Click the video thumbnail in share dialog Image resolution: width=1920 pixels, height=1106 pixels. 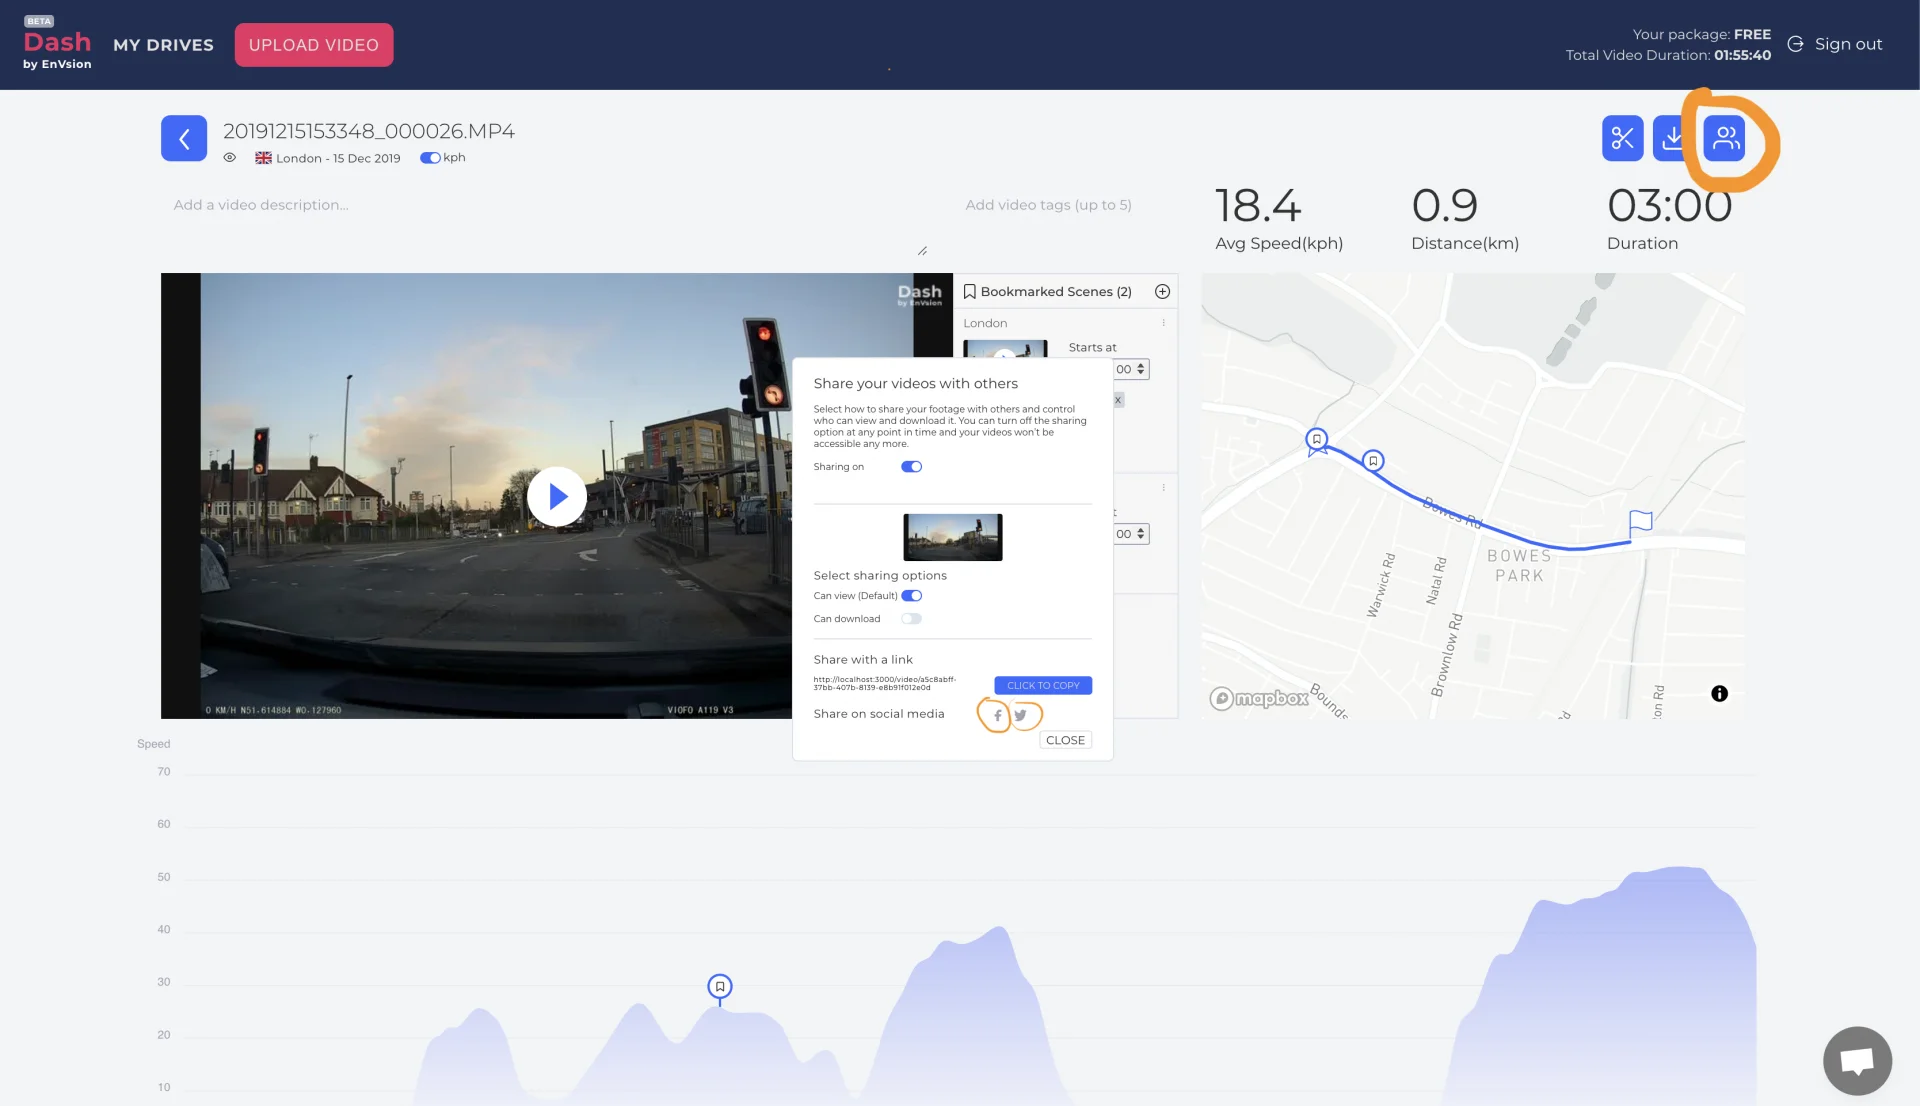953,537
